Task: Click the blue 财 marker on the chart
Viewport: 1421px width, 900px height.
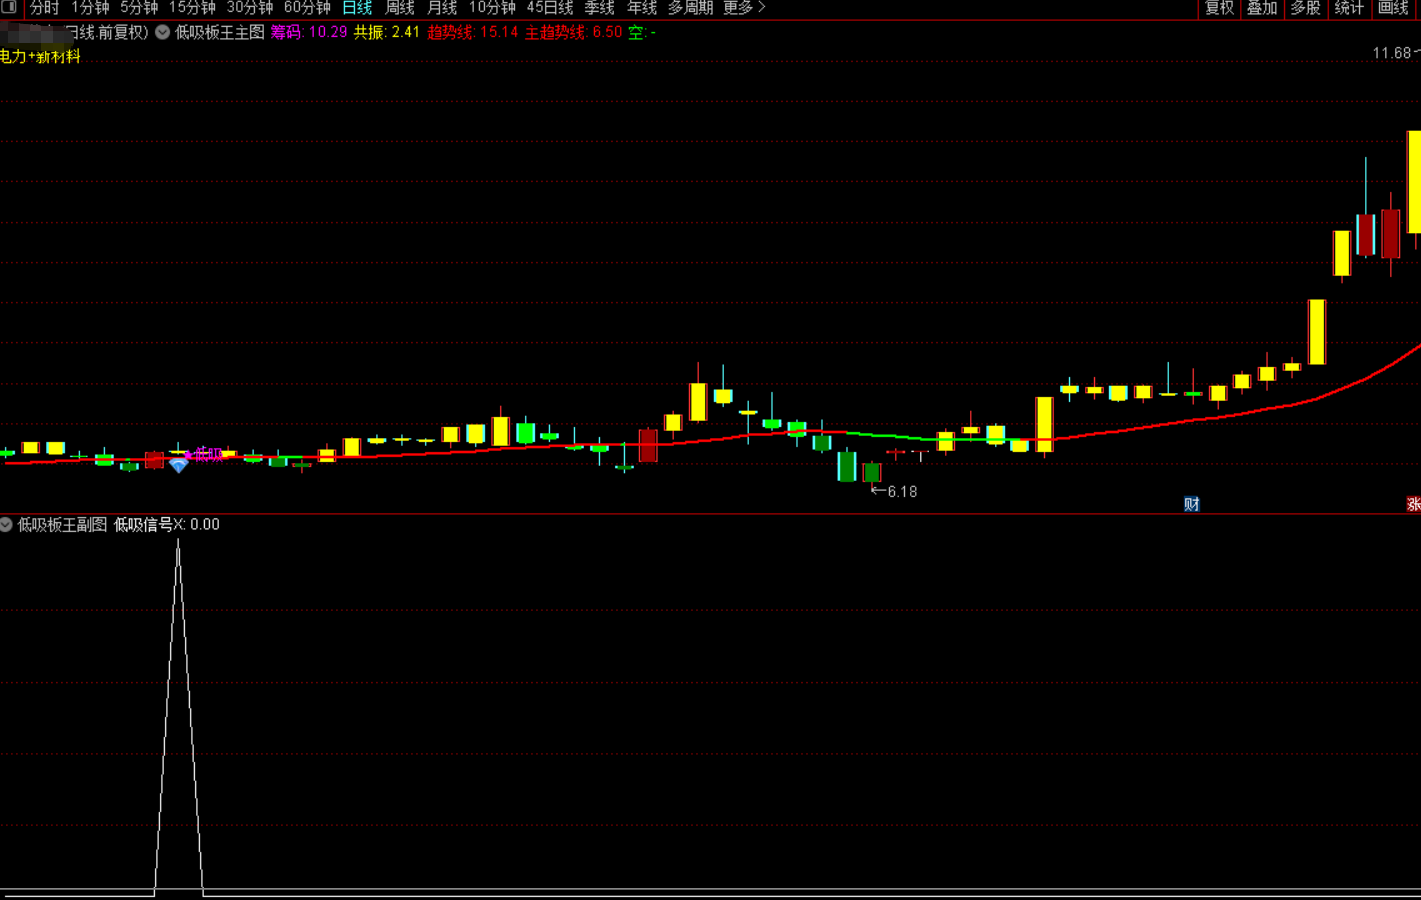Action: (1191, 504)
